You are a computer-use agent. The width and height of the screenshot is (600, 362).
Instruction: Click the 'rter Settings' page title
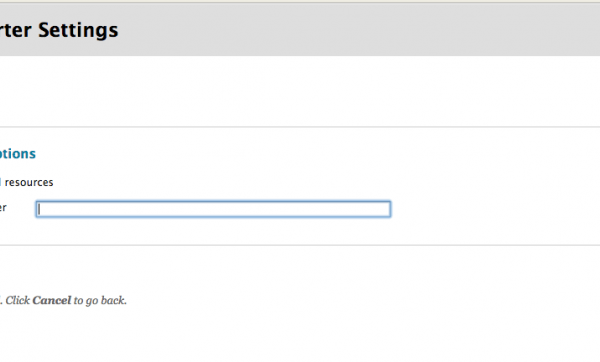[59, 30]
